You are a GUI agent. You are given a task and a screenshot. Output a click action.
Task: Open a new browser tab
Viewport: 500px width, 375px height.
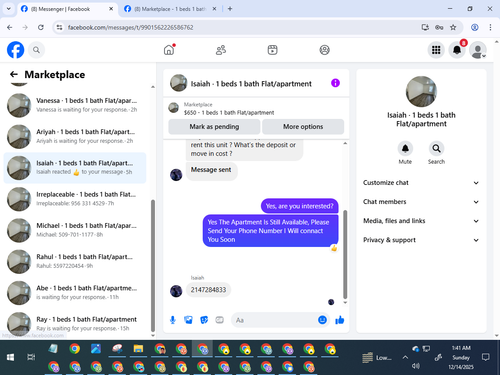pyautogui.click(x=230, y=9)
